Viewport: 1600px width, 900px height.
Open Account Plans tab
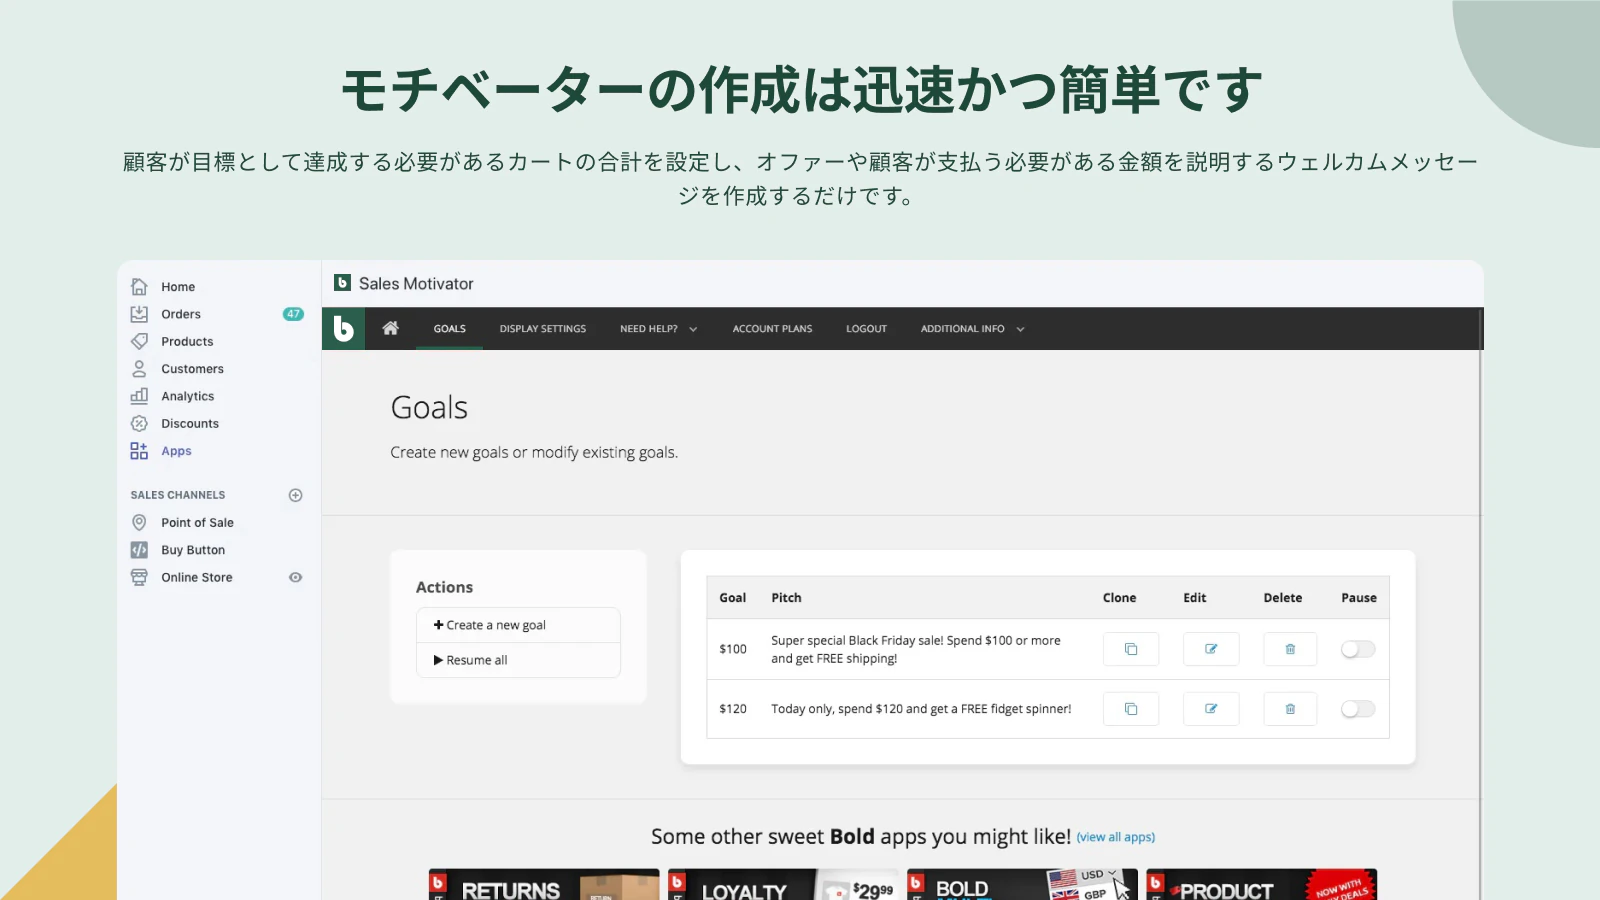(x=772, y=329)
